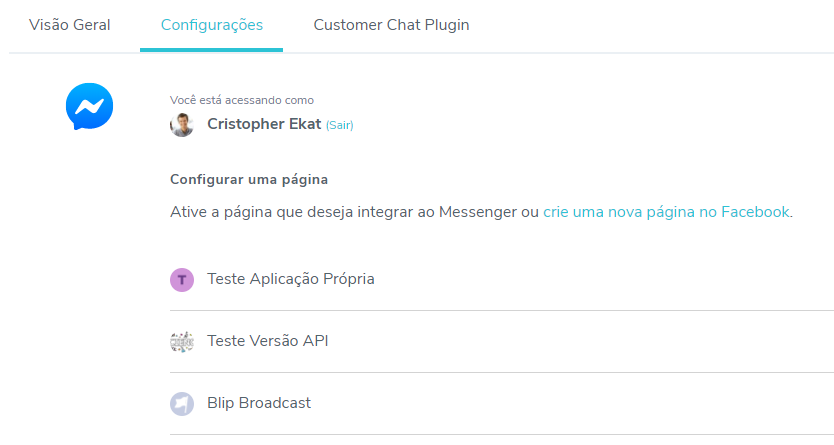This screenshot has width=834, height=445.
Task: Choose the Teste Versão API page name
Action: [x=268, y=341]
